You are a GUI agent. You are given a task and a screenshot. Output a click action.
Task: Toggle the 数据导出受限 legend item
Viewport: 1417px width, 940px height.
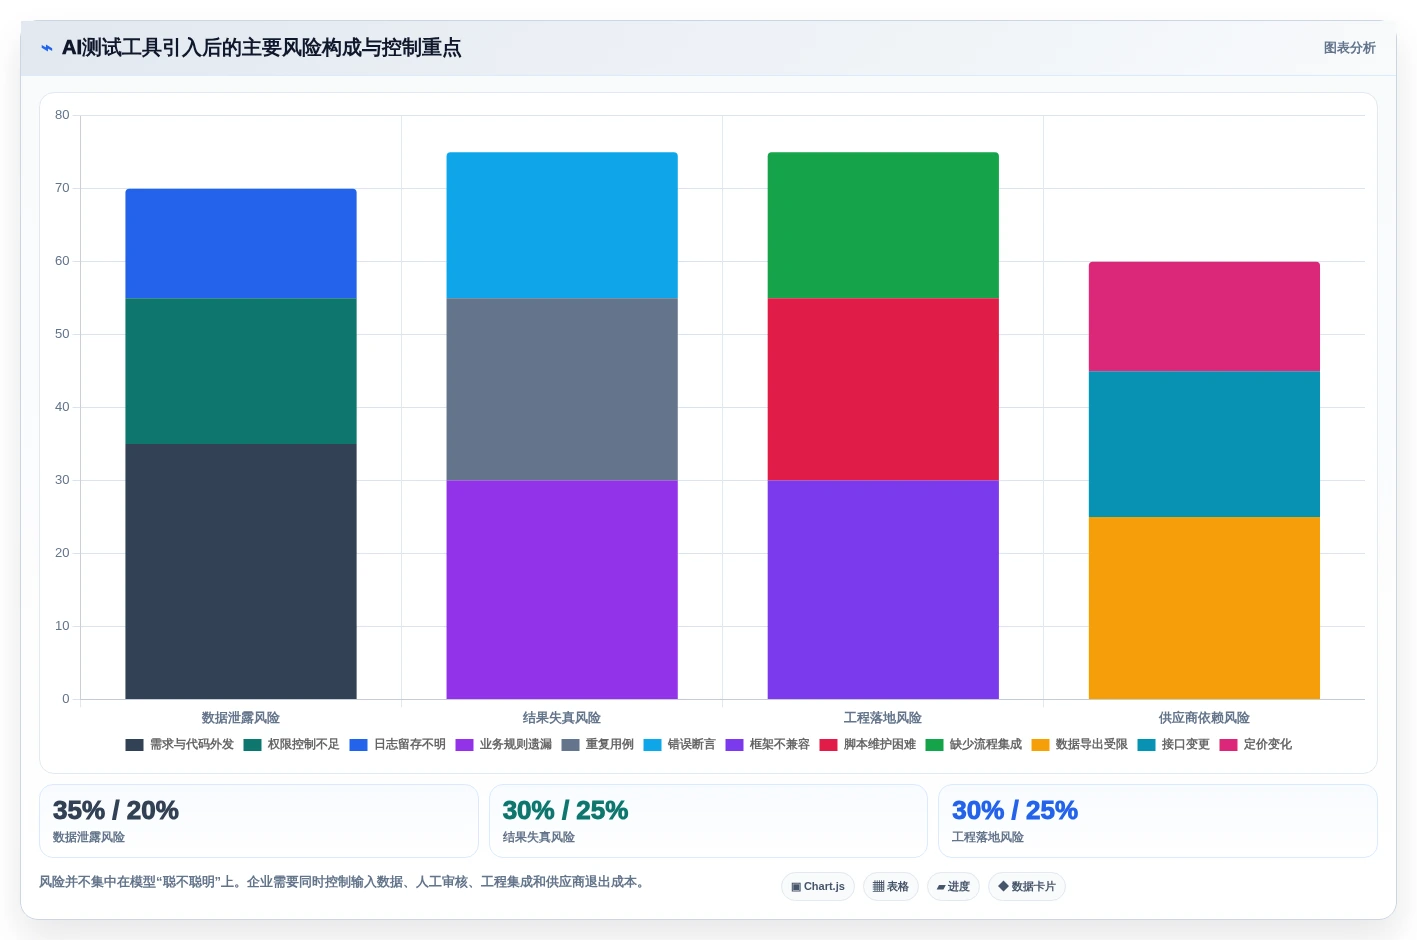(x=1079, y=745)
